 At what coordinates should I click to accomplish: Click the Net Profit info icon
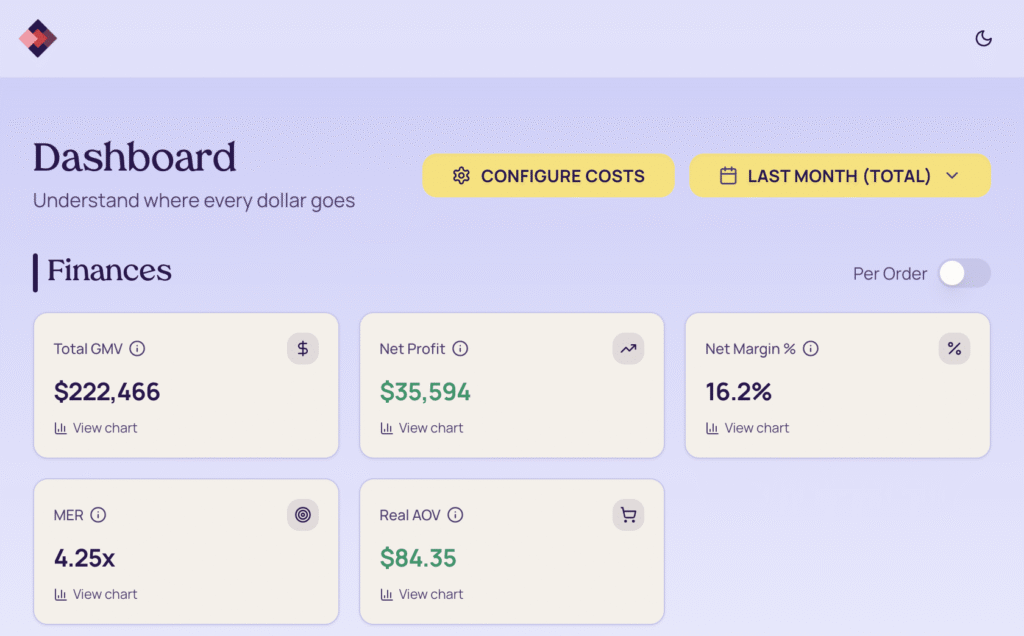[x=460, y=349]
